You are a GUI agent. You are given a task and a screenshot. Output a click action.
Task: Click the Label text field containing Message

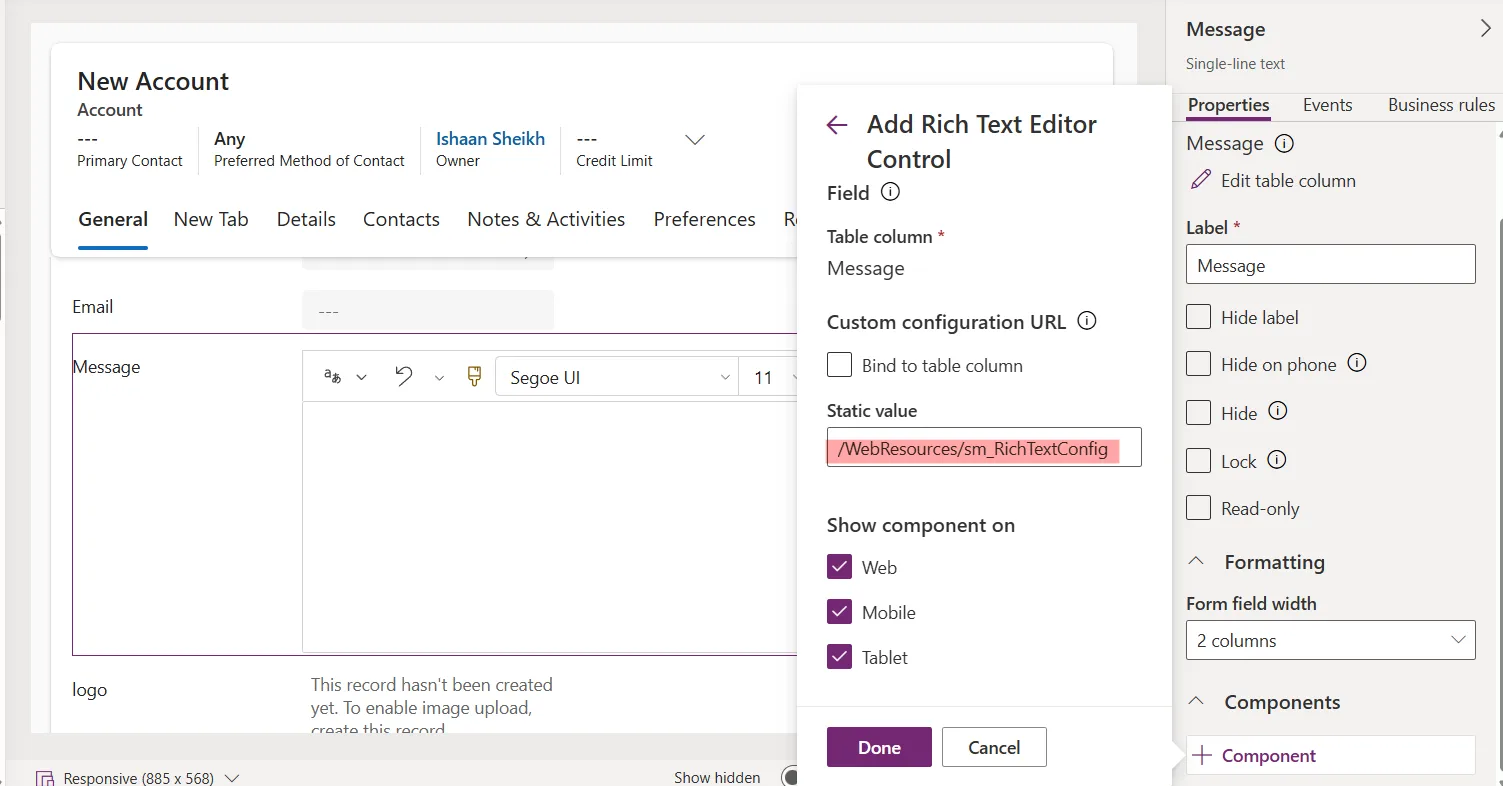point(1330,264)
